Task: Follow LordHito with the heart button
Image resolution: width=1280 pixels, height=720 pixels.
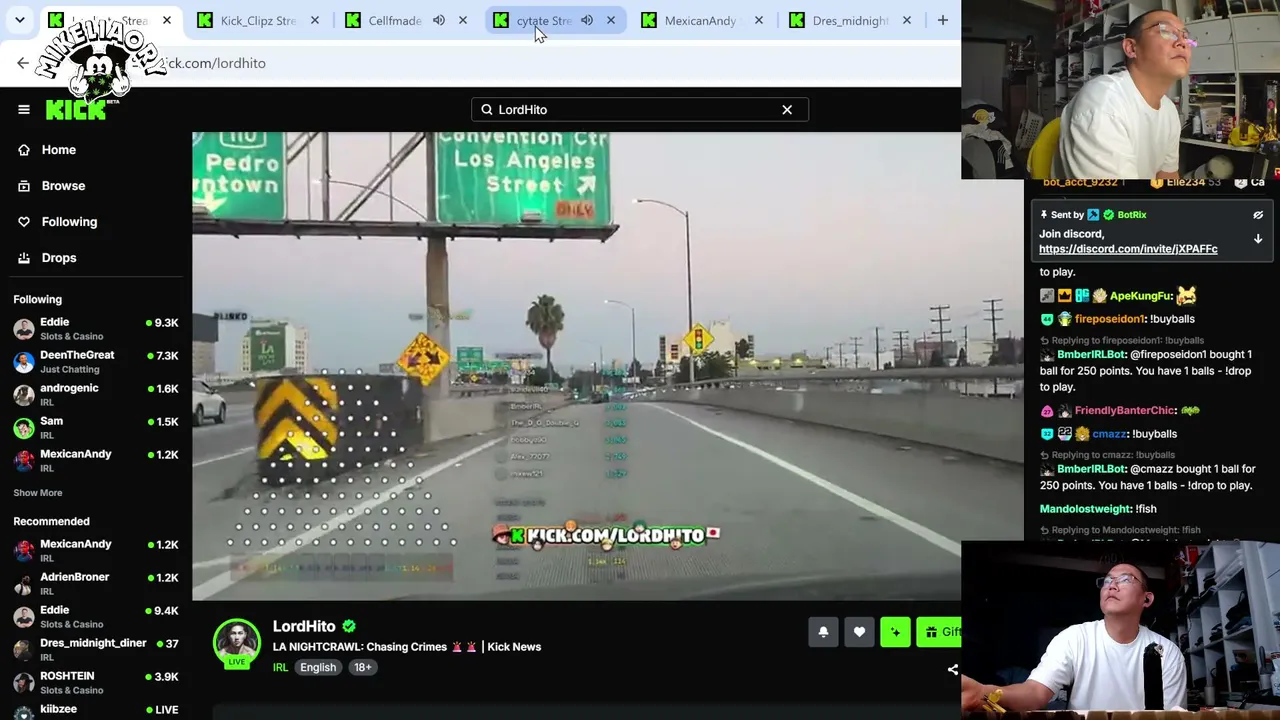Action: tap(859, 632)
